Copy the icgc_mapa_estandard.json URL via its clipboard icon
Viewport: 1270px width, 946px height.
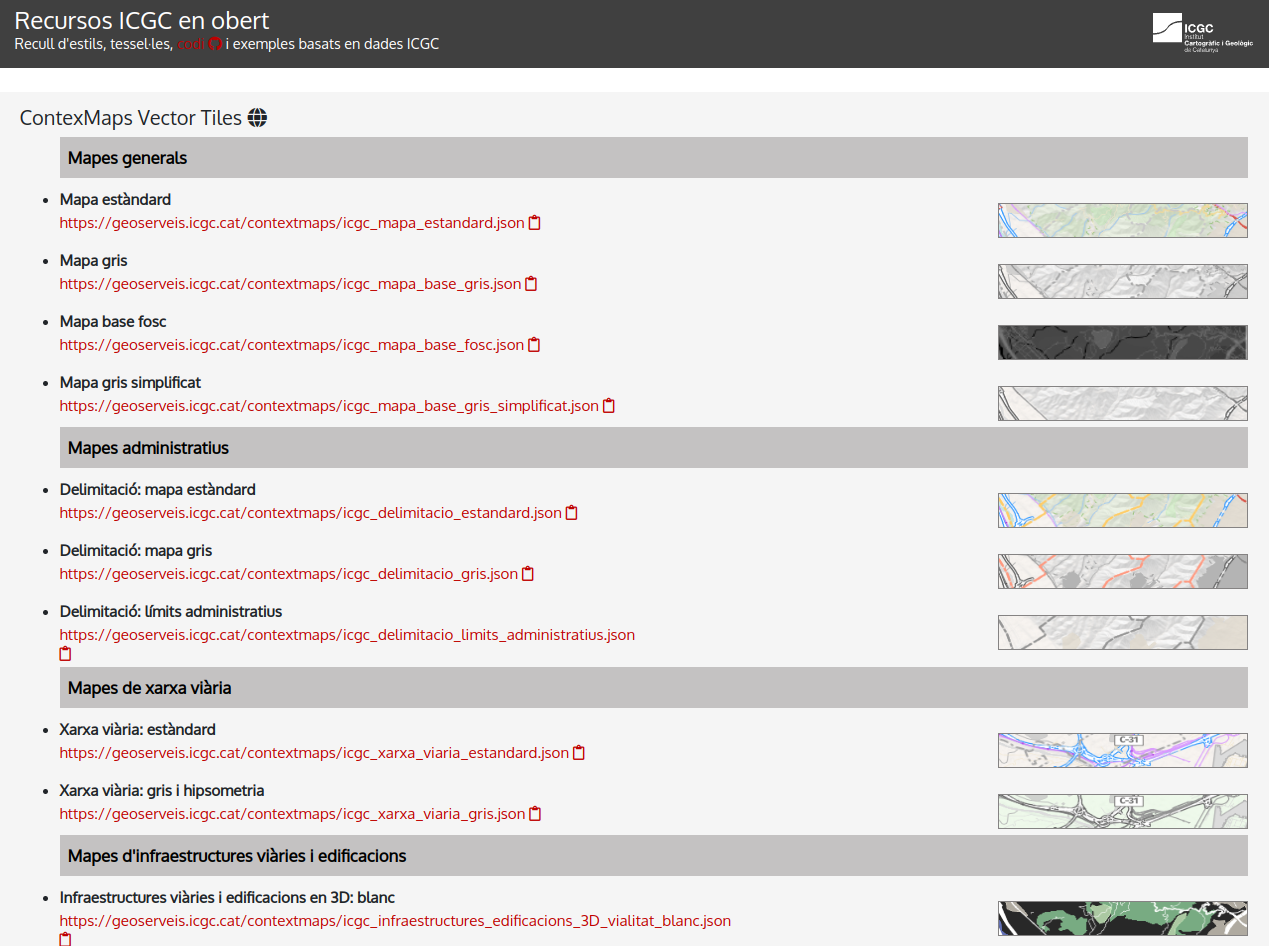pos(534,223)
